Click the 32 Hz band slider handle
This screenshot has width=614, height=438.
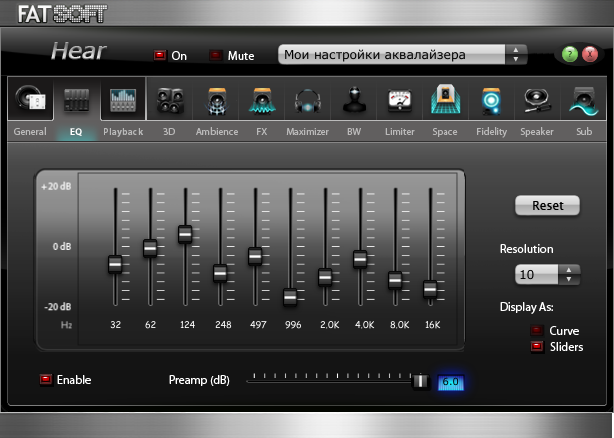[x=115, y=264]
